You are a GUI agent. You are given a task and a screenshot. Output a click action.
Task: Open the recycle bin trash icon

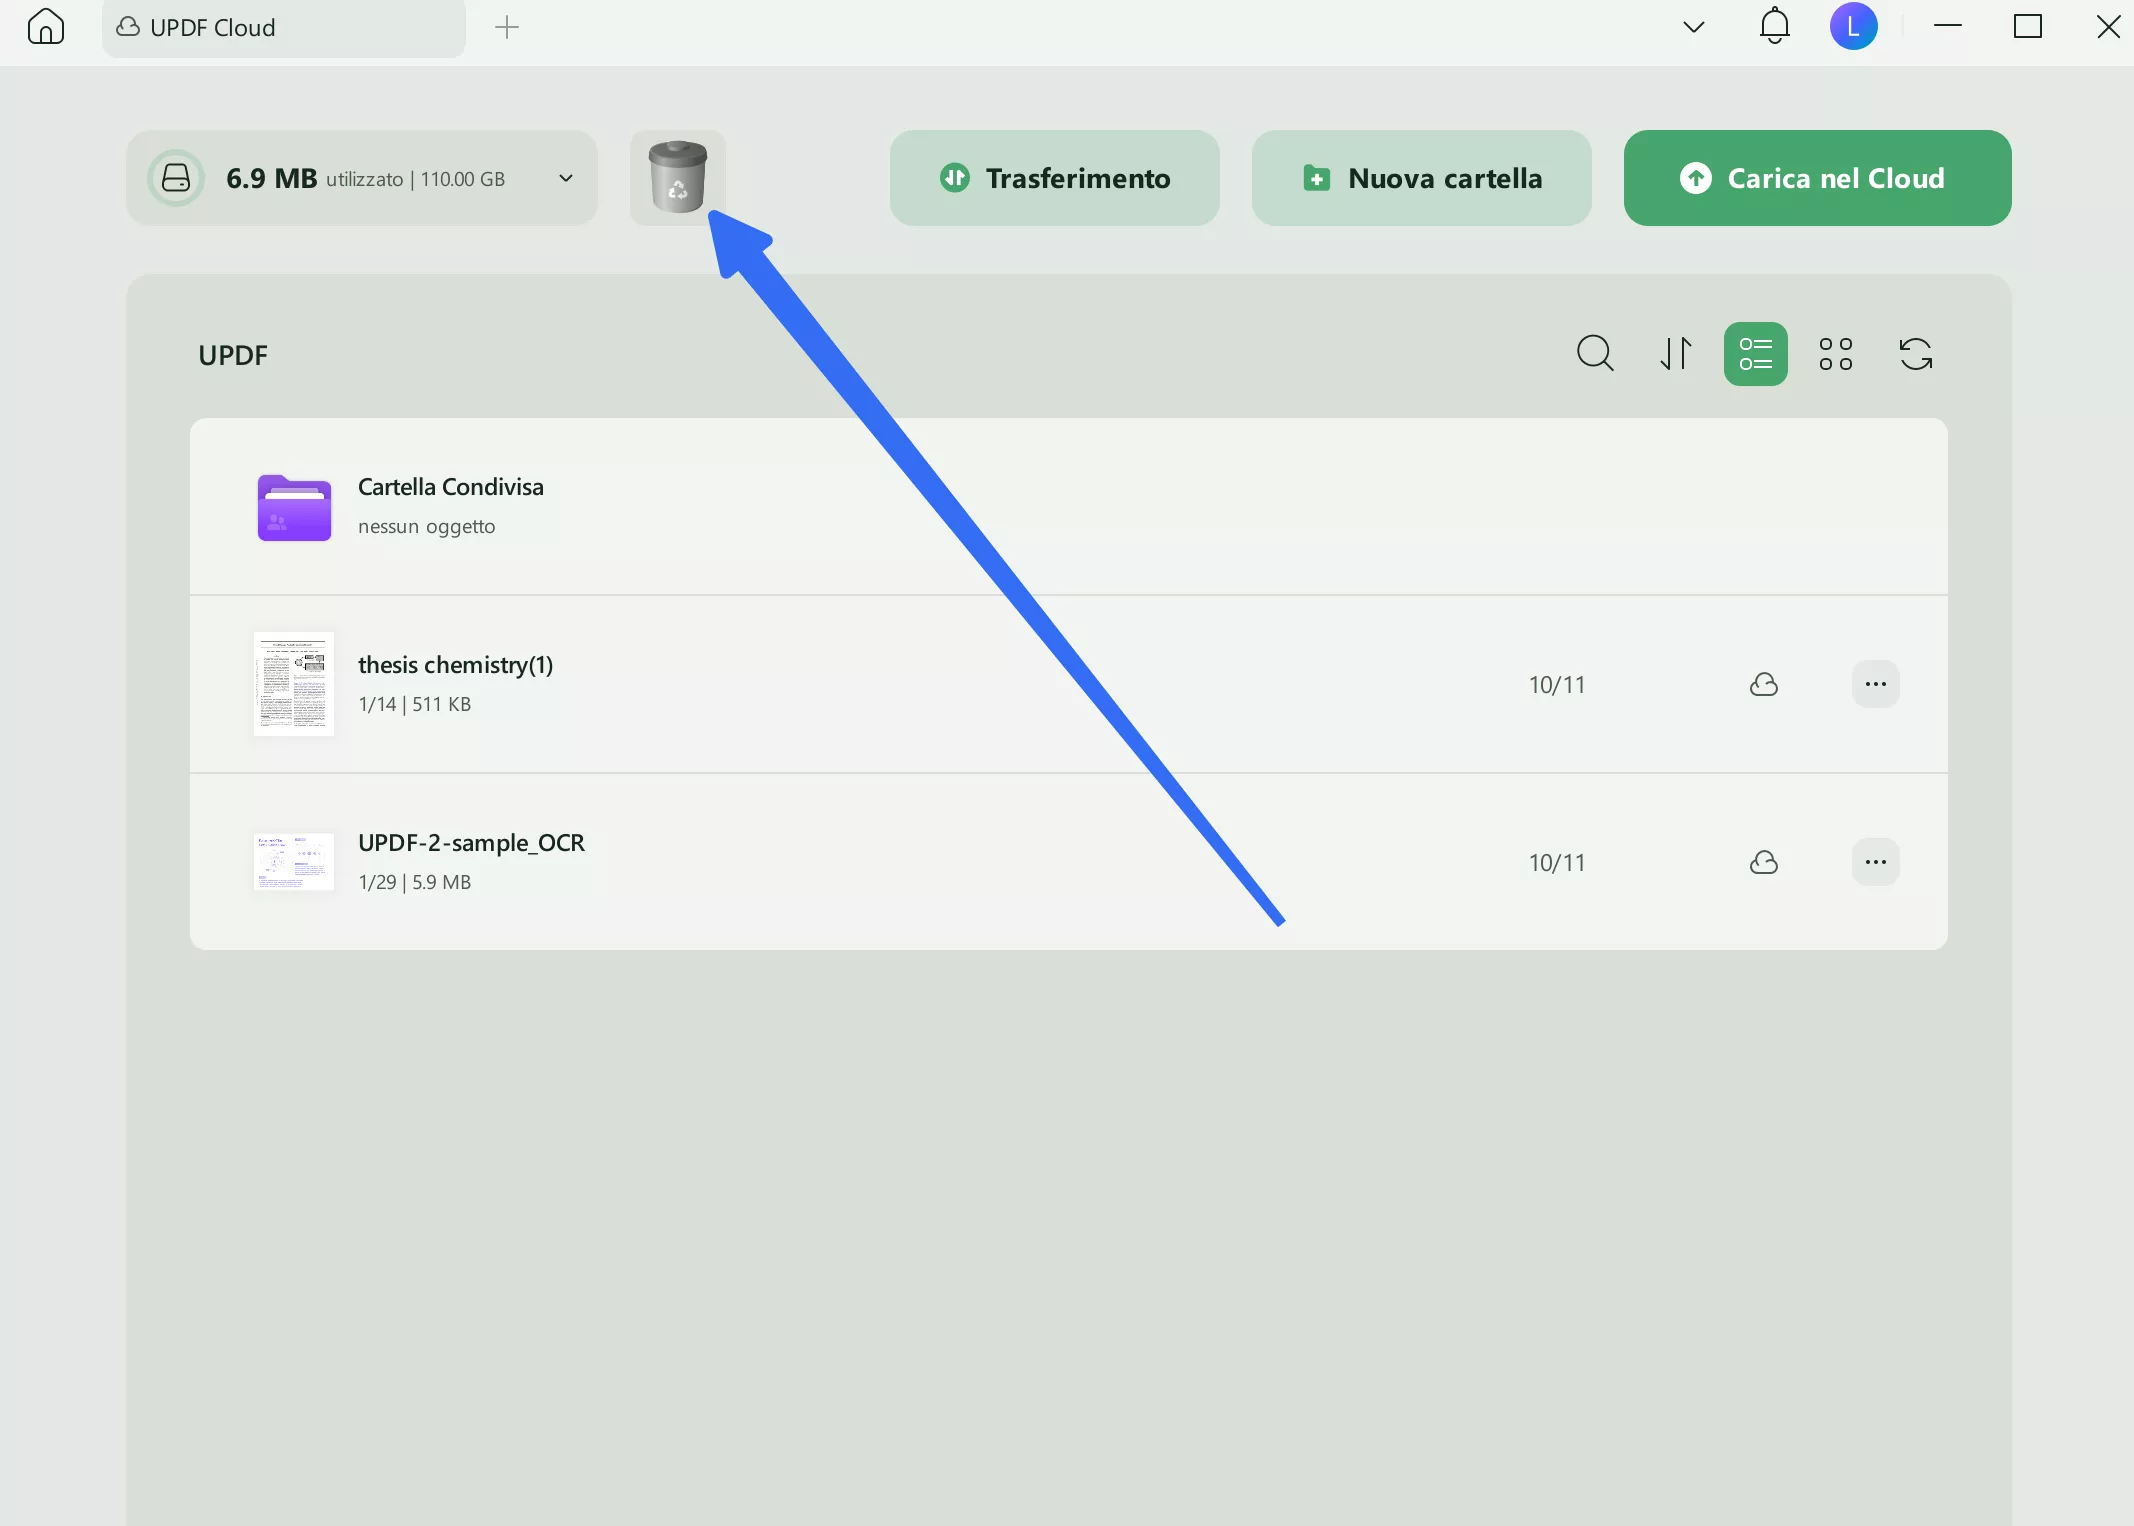tap(677, 177)
